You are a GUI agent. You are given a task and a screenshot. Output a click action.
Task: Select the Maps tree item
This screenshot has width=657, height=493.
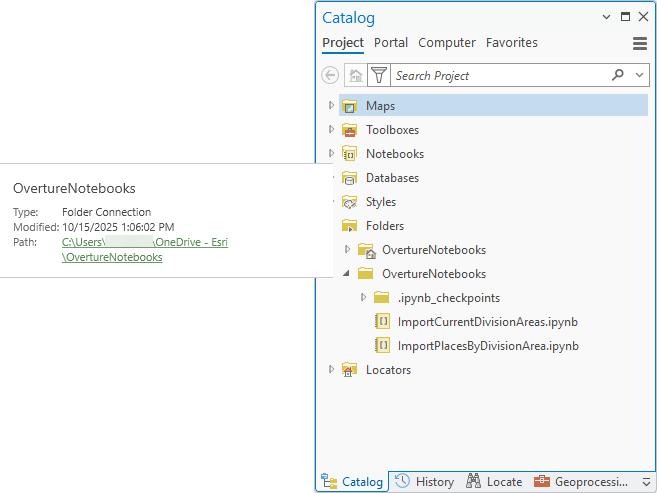tap(493, 106)
